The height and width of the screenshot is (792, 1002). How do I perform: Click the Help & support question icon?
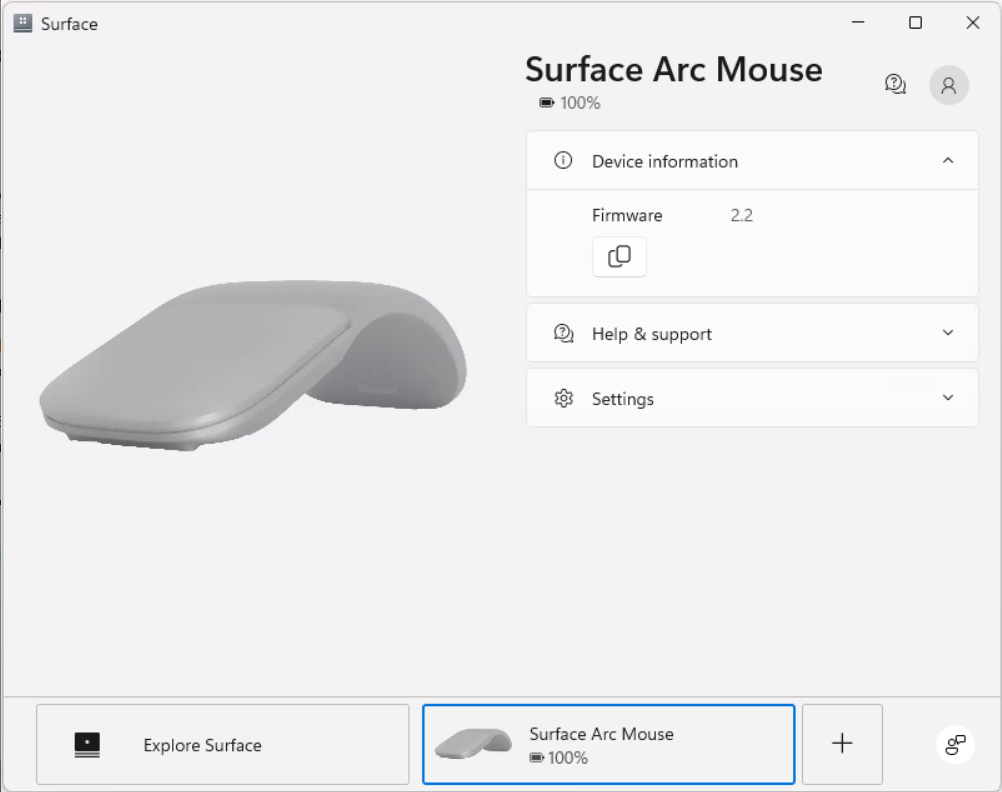tap(563, 333)
